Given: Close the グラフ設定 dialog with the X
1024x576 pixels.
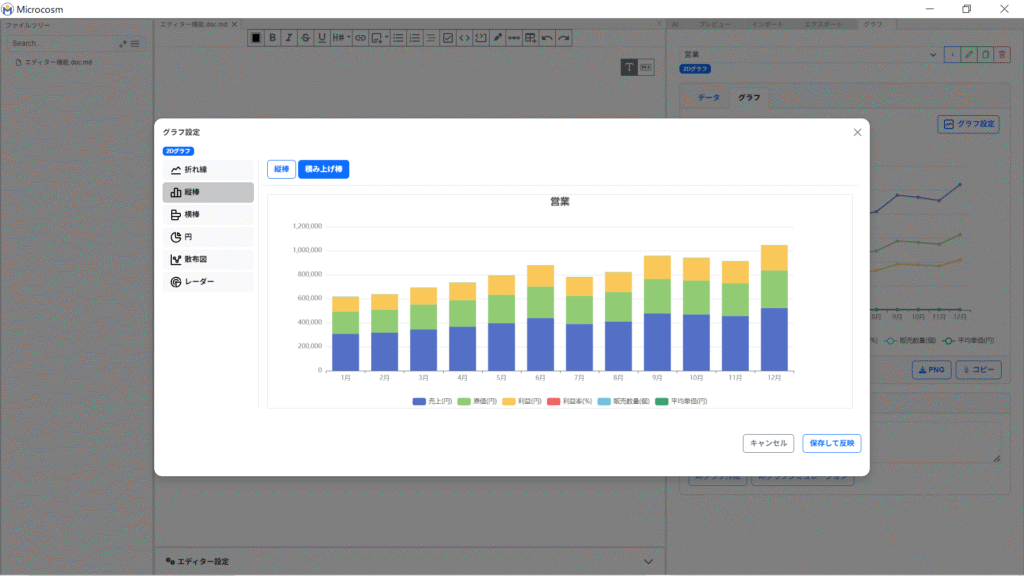Looking at the screenshot, I should tap(857, 132).
